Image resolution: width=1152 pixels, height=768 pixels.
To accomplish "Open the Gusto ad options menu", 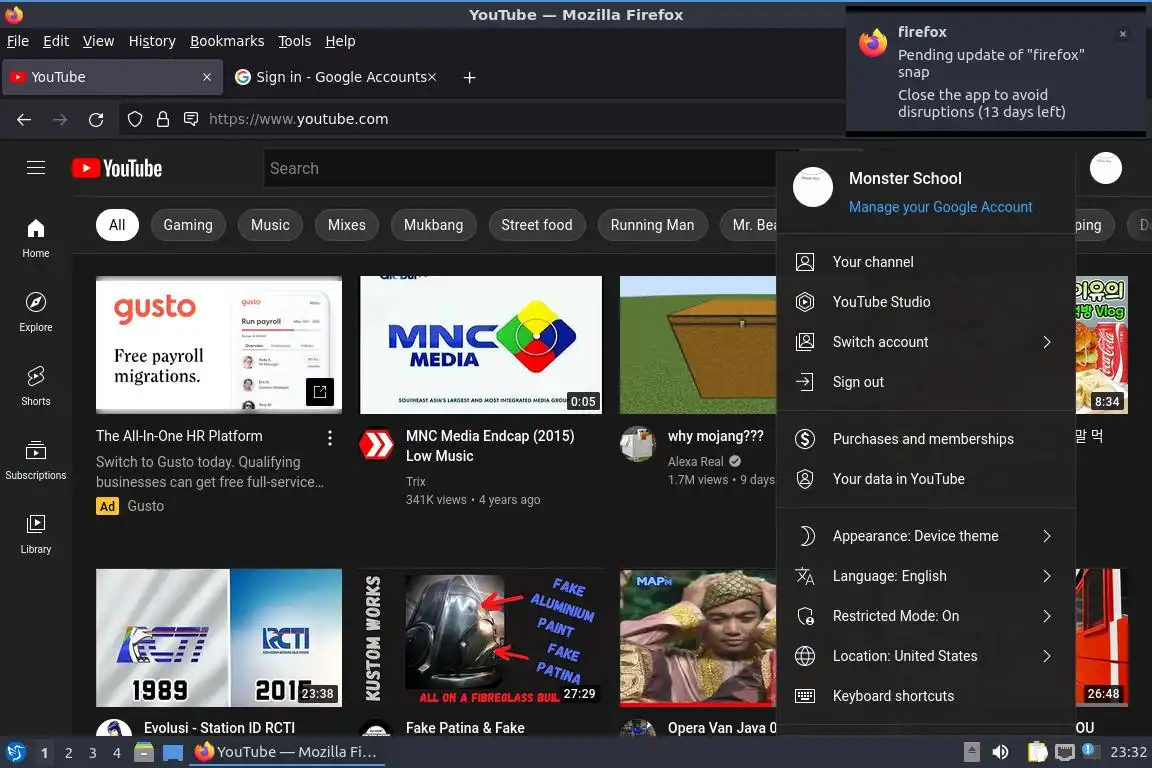I will [330, 438].
